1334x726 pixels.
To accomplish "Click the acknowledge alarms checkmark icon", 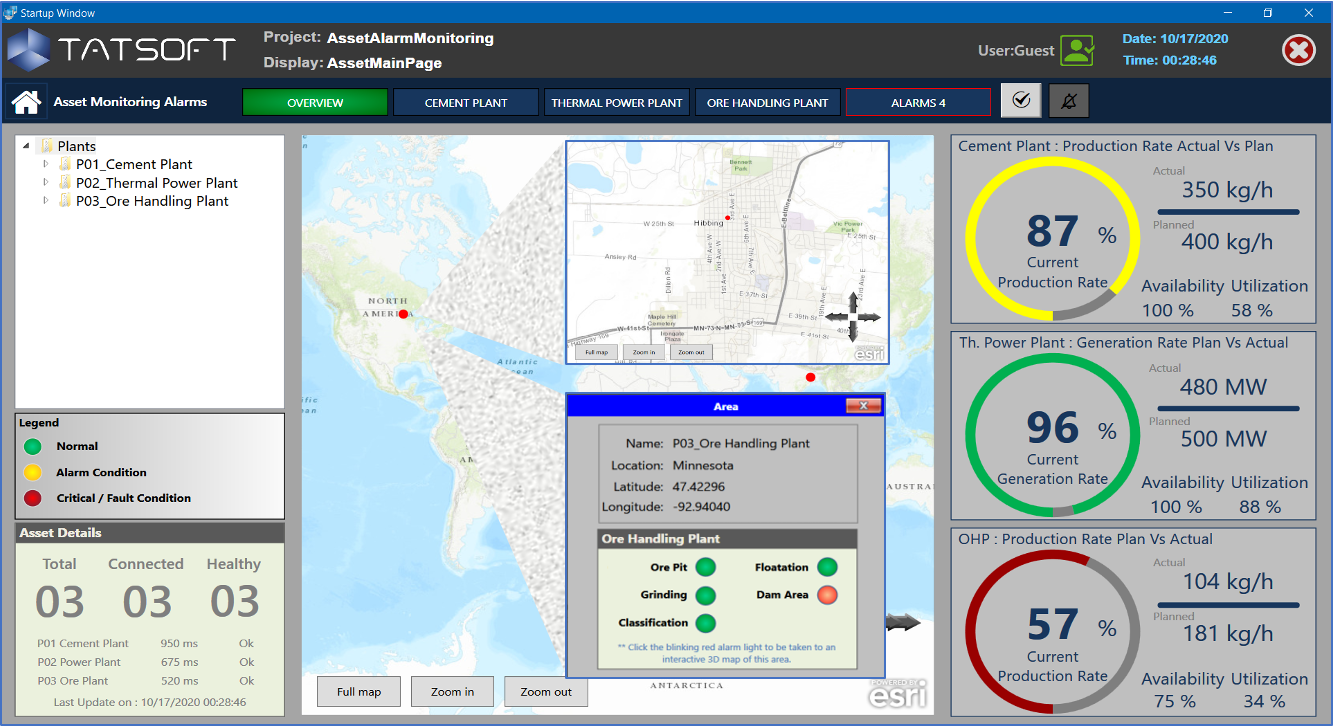I will pos(1020,100).
